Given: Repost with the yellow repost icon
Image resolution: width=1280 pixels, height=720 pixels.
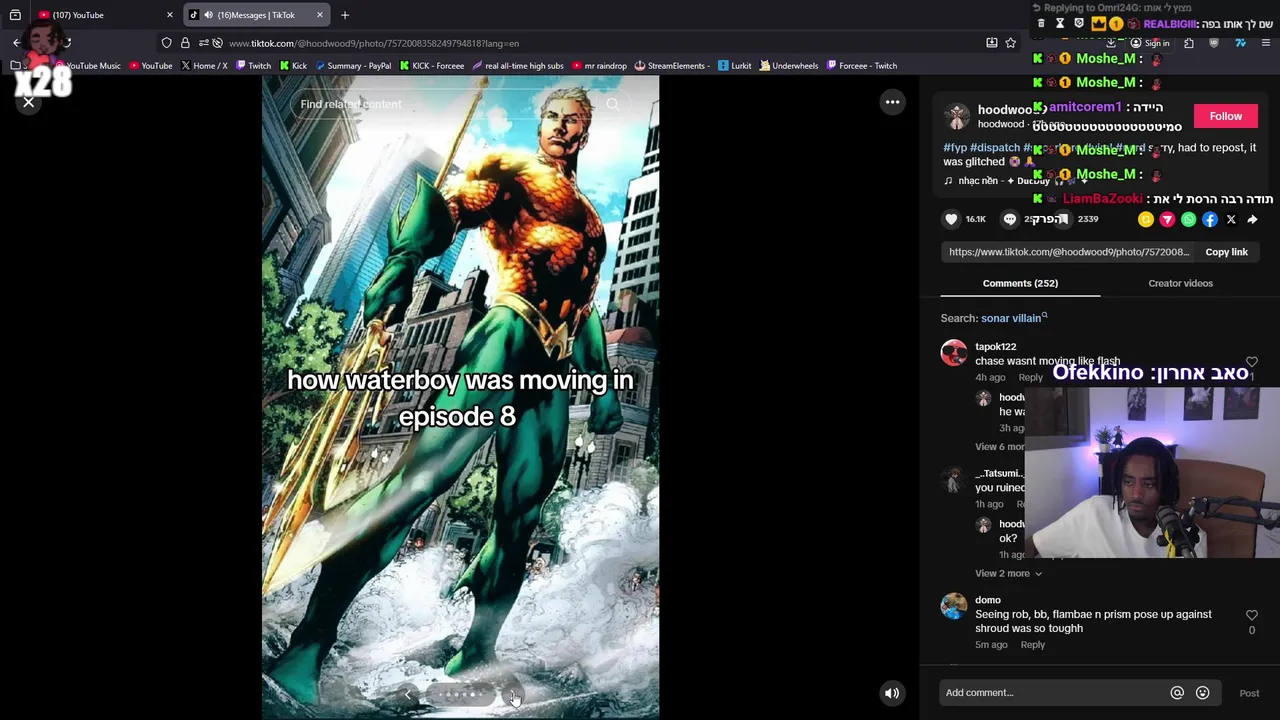Looking at the screenshot, I should (1146, 219).
